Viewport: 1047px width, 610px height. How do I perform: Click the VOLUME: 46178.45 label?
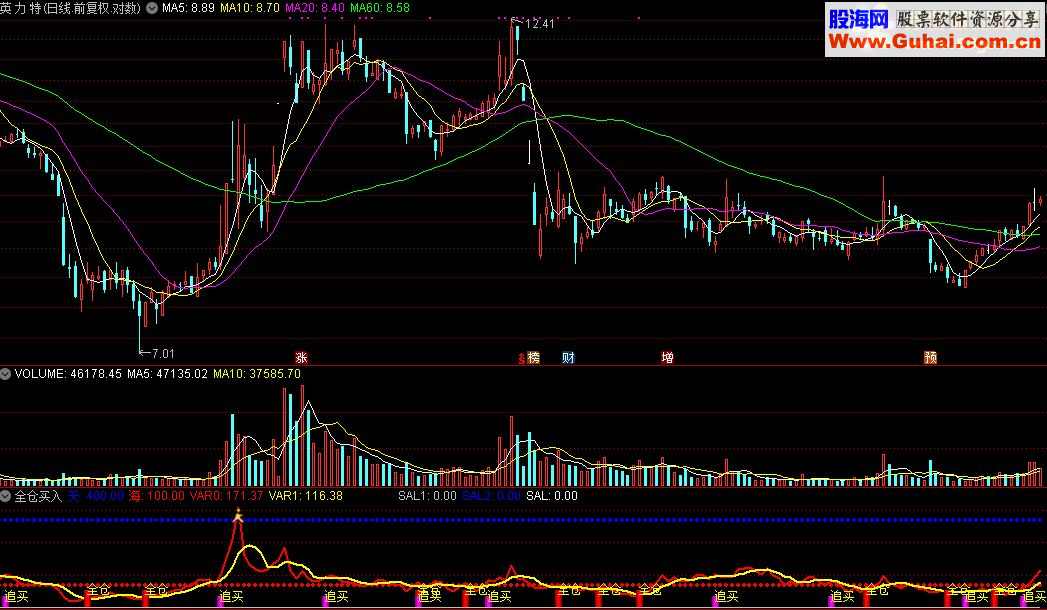pos(68,374)
